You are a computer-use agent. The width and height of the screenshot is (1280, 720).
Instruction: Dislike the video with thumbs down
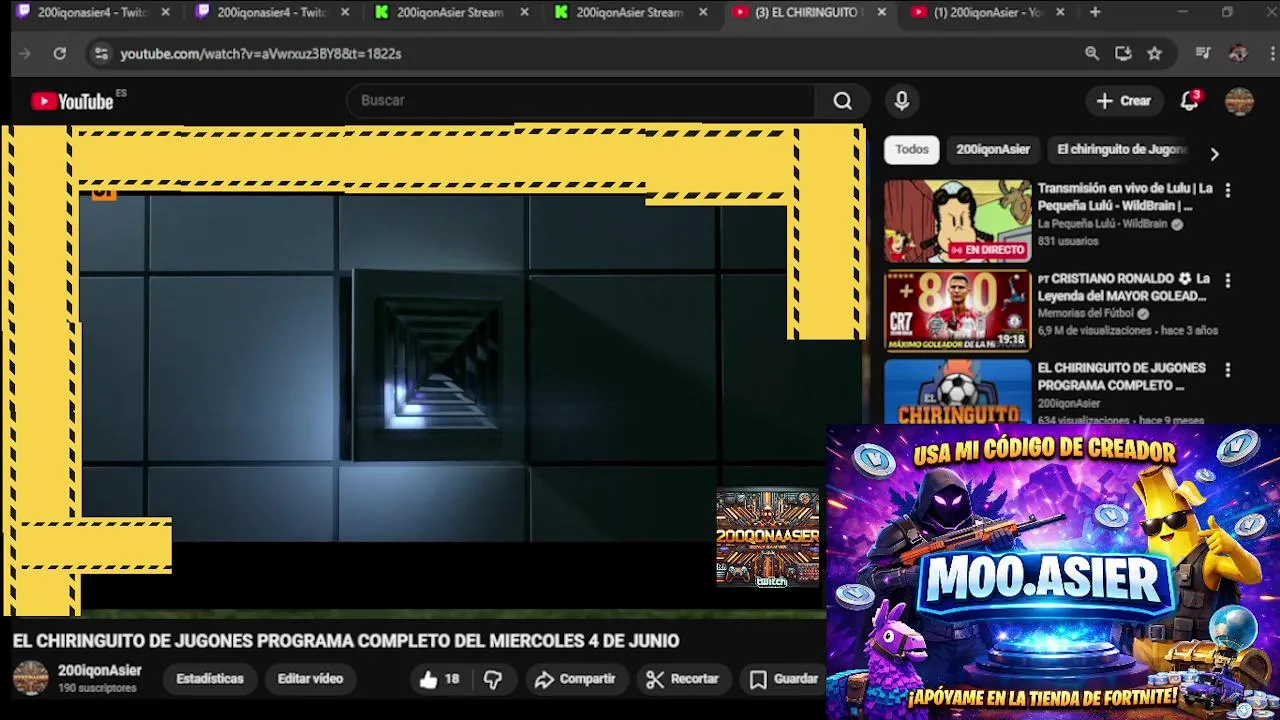(493, 679)
